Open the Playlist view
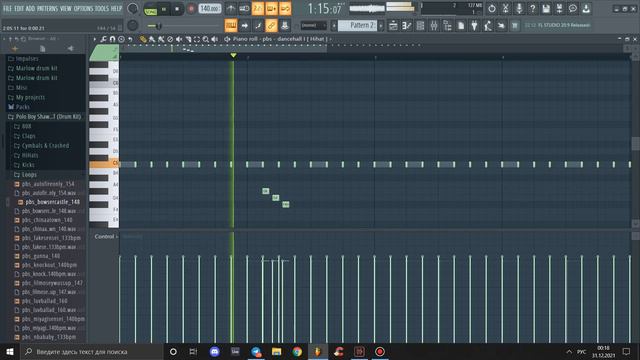 [x=393, y=26]
